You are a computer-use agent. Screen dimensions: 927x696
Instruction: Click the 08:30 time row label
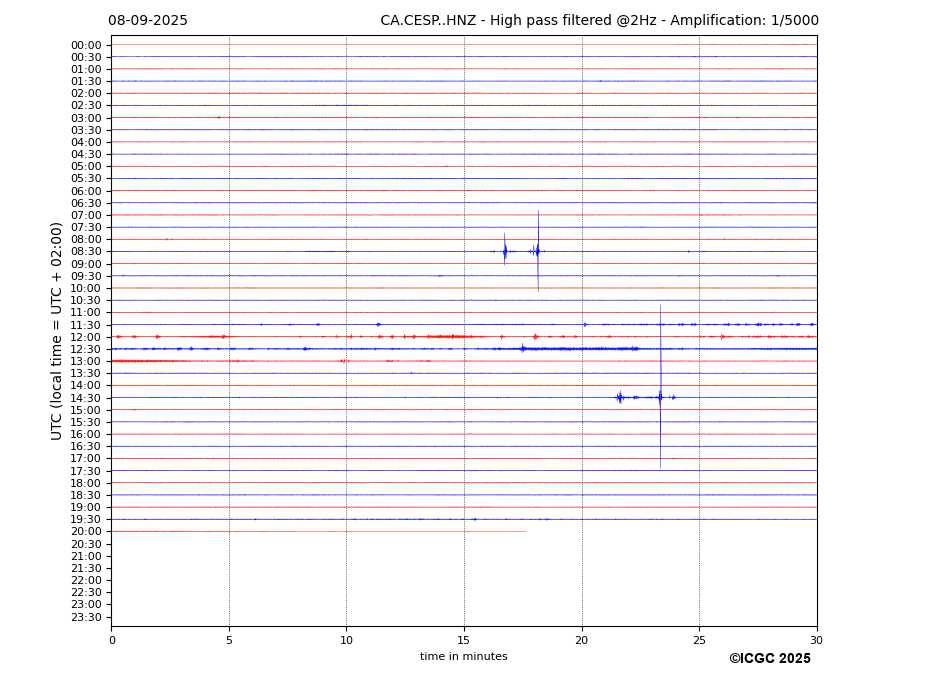pyautogui.click(x=86, y=252)
